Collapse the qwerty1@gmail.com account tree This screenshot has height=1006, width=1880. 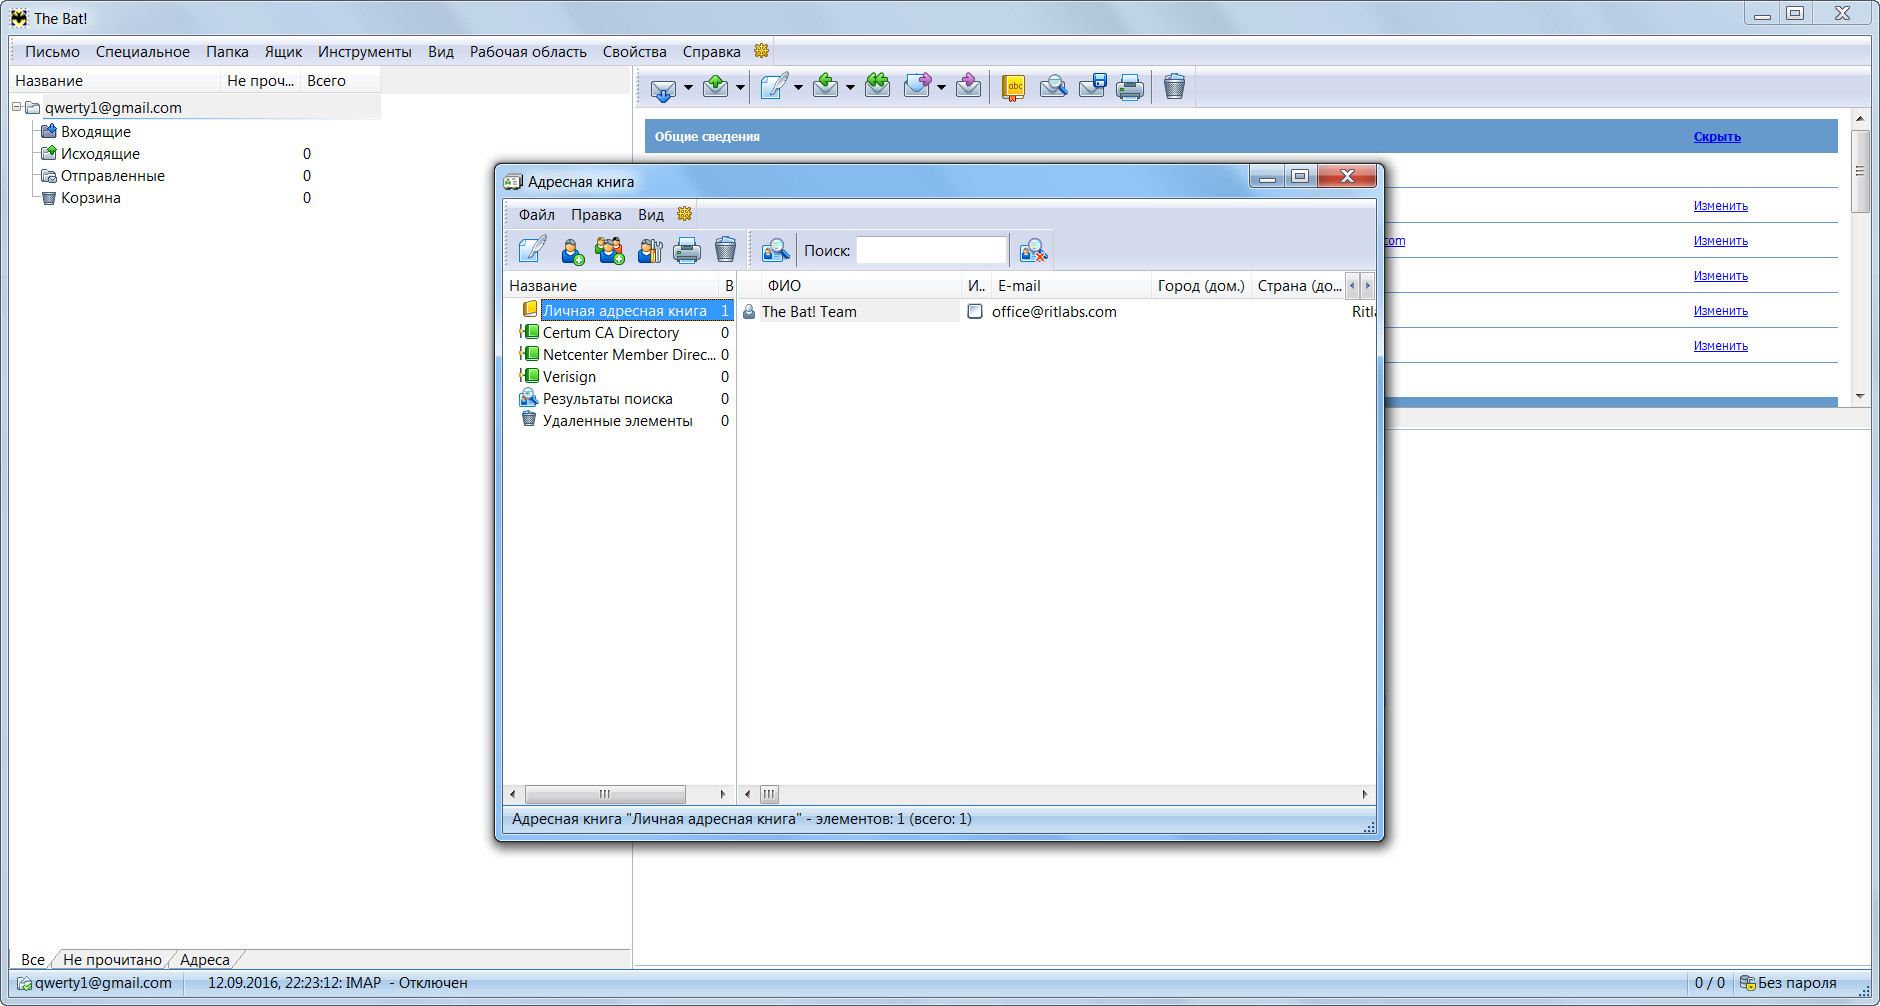(17, 107)
